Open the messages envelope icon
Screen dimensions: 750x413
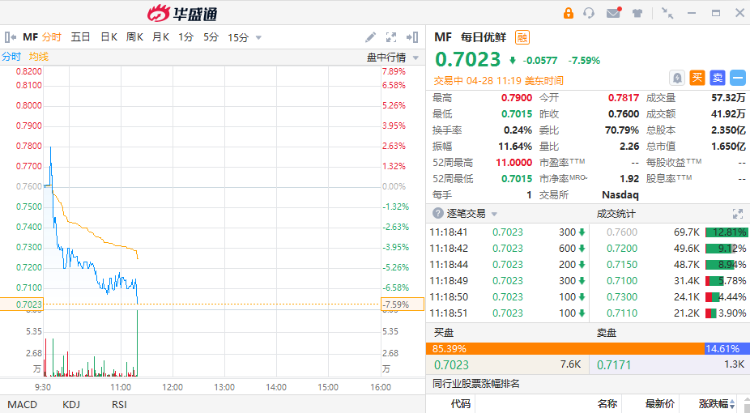pyautogui.click(x=612, y=13)
